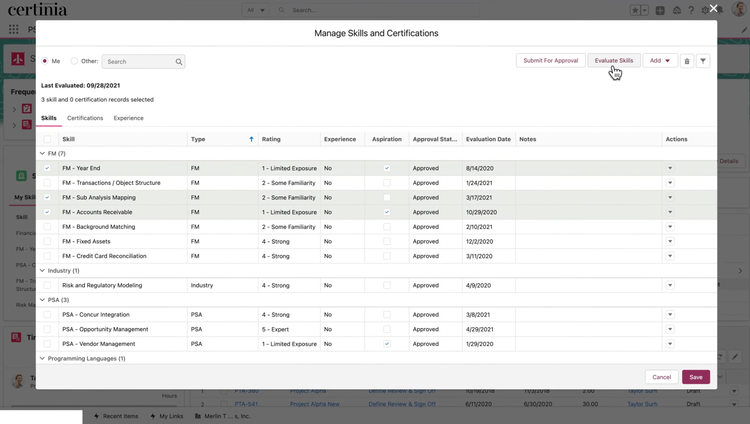Viewport: 750px width, 424px height.
Task: Click the delete trash icon in toolbar
Action: pyautogui.click(x=686, y=61)
